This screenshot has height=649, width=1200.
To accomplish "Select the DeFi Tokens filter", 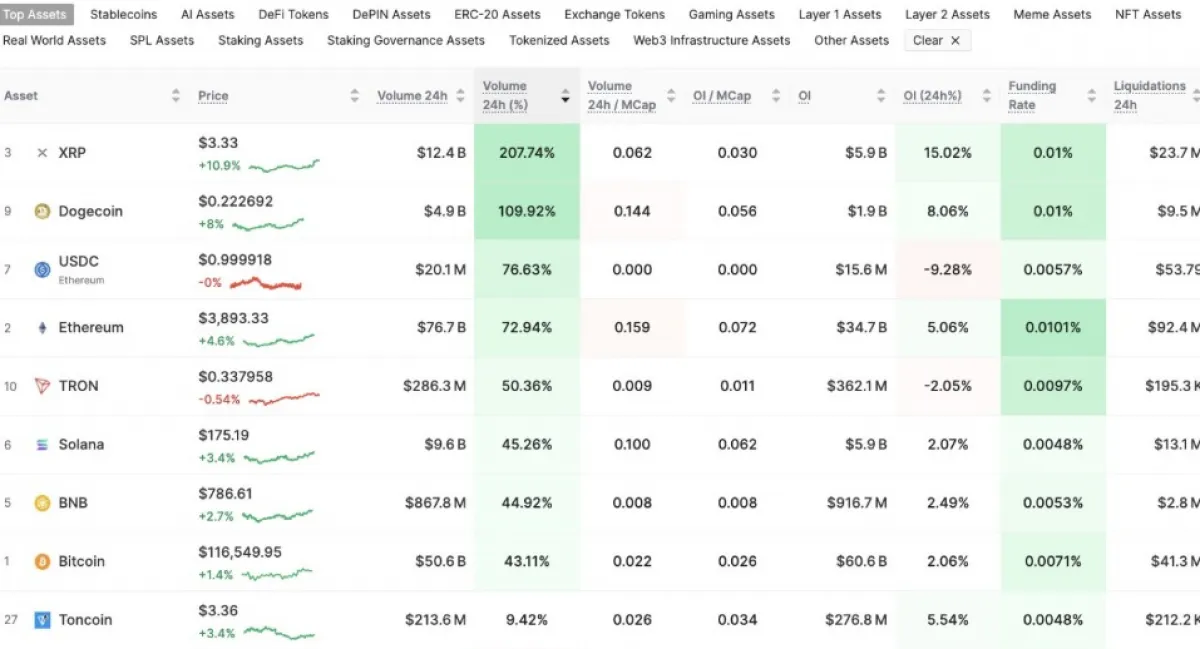I will (294, 14).
